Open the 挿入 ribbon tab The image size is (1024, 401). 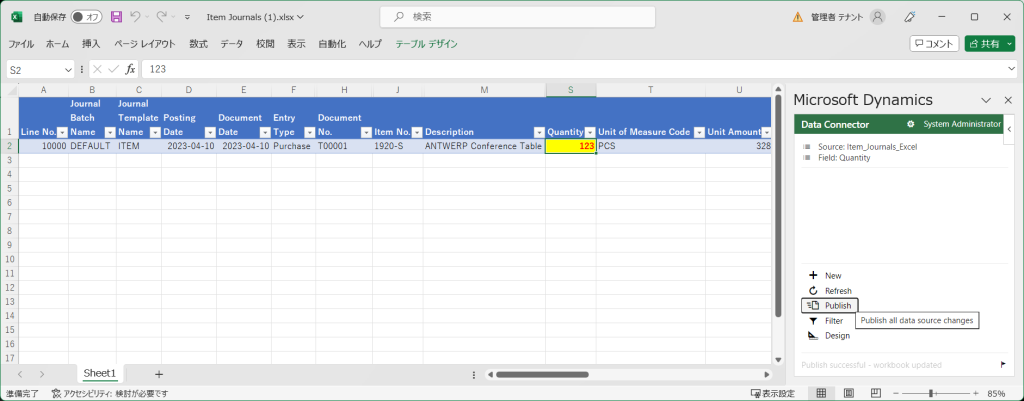91,44
